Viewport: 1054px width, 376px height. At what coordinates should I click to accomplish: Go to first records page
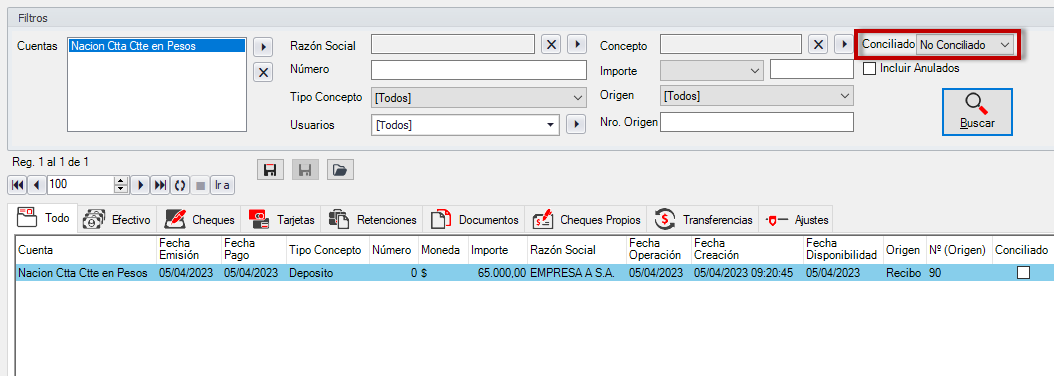18,185
